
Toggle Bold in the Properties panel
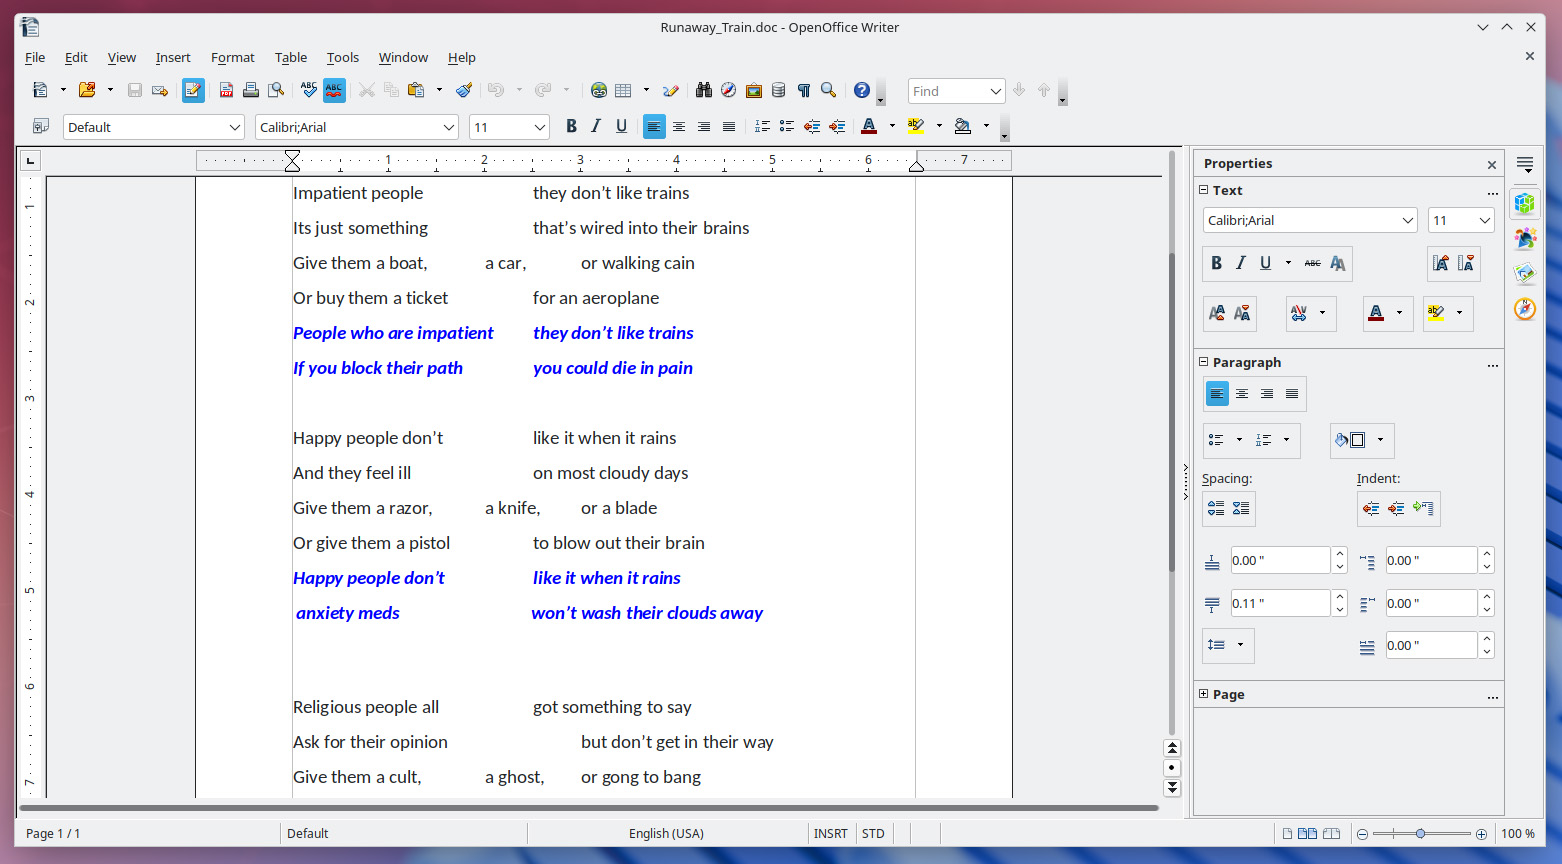pyautogui.click(x=1216, y=263)
